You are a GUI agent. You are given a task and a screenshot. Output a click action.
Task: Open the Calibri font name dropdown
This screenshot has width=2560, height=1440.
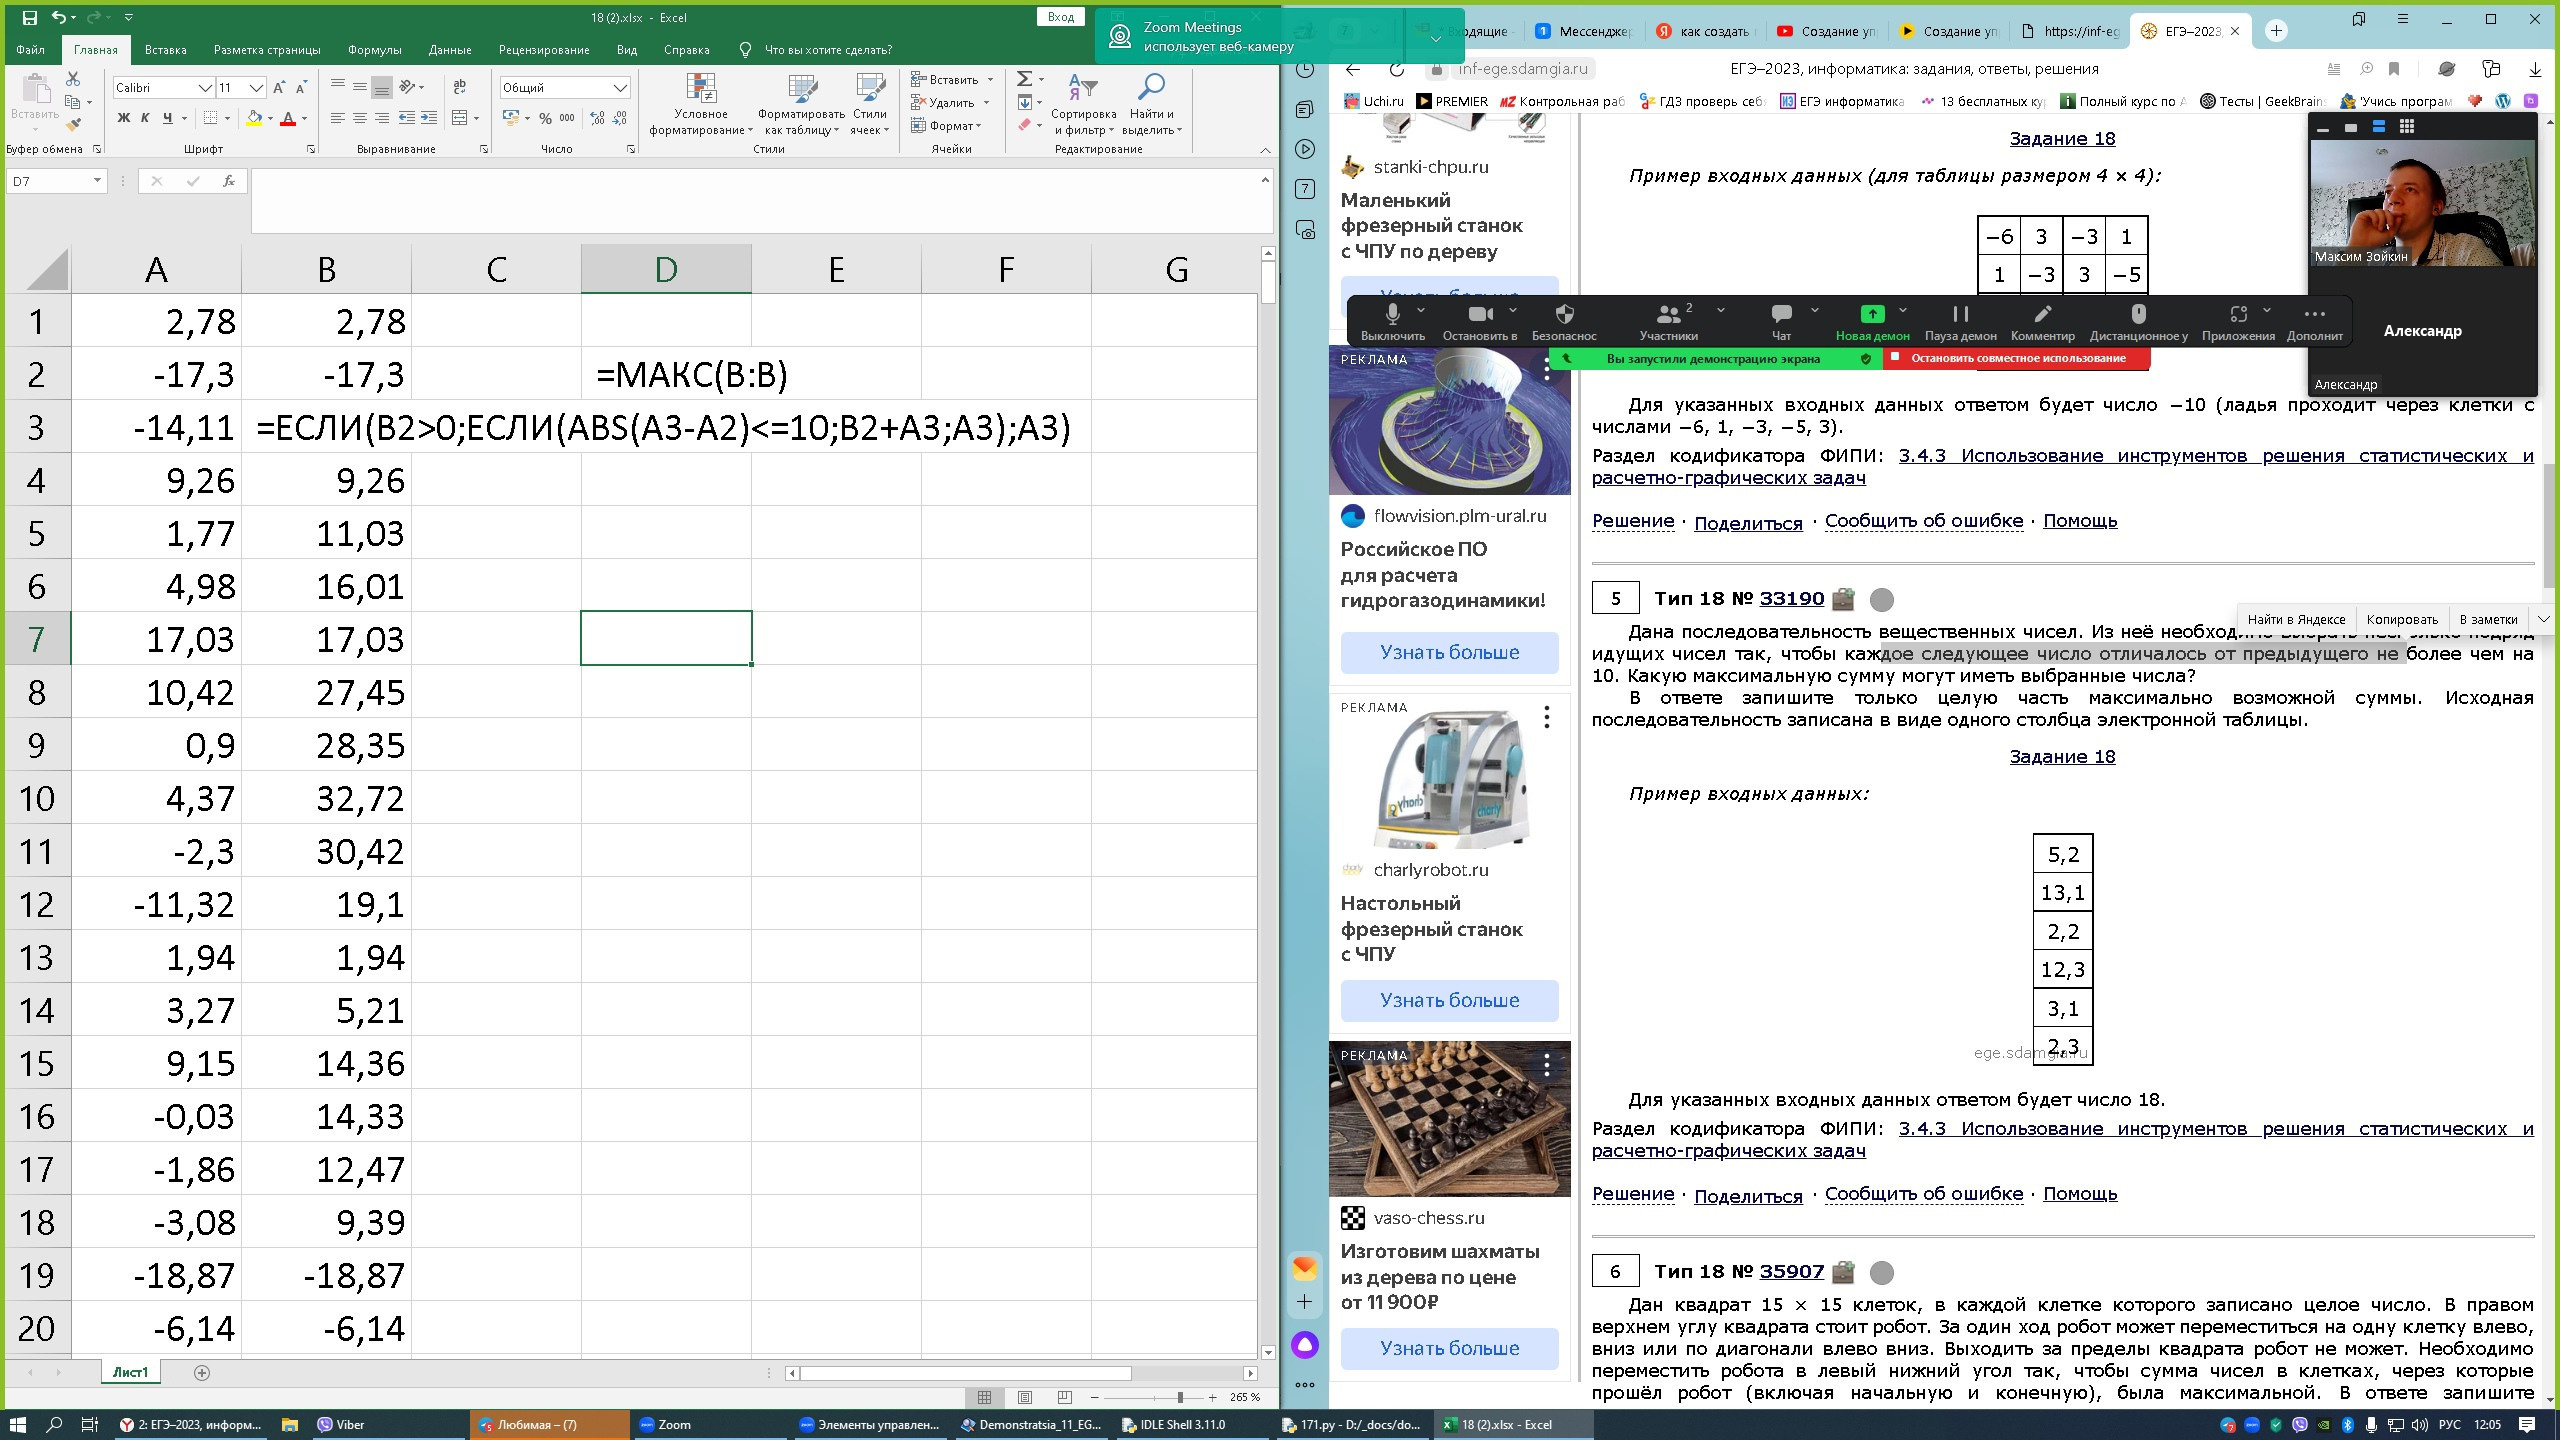click(x=205, y=88)
